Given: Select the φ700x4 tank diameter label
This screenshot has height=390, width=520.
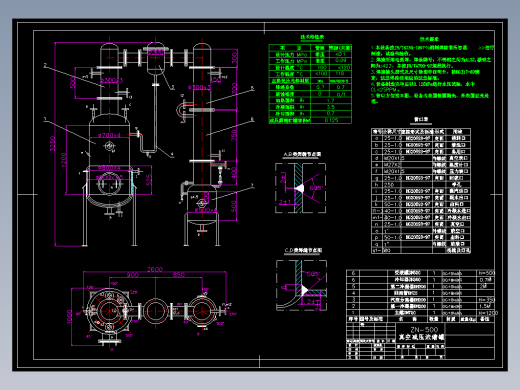Looking at the screenshot, I should click(109, 135).
